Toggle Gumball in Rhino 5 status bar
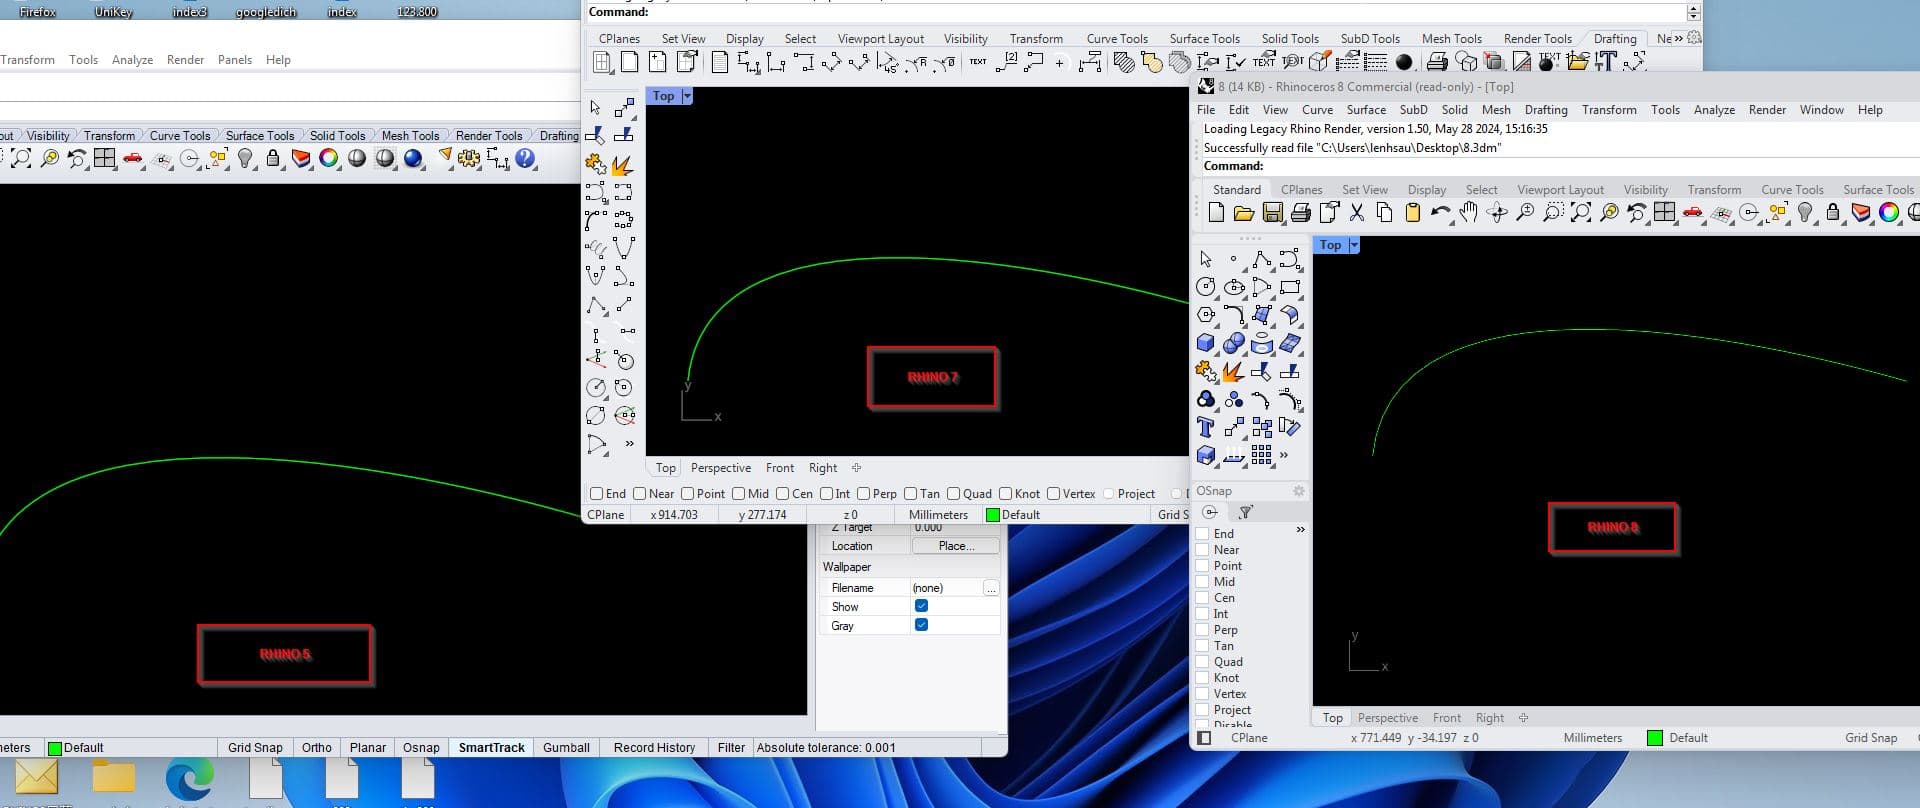The height and width of the screenshot is (808, 1920). 566,748
